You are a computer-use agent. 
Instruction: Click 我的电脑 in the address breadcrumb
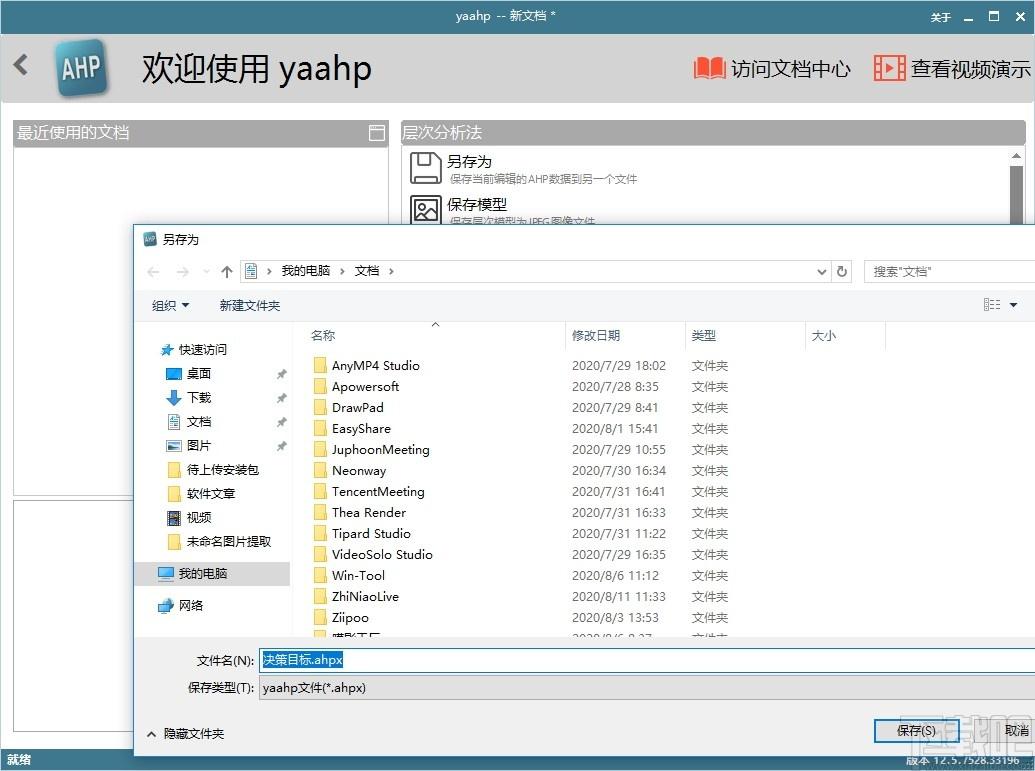(x=306, y=271)
